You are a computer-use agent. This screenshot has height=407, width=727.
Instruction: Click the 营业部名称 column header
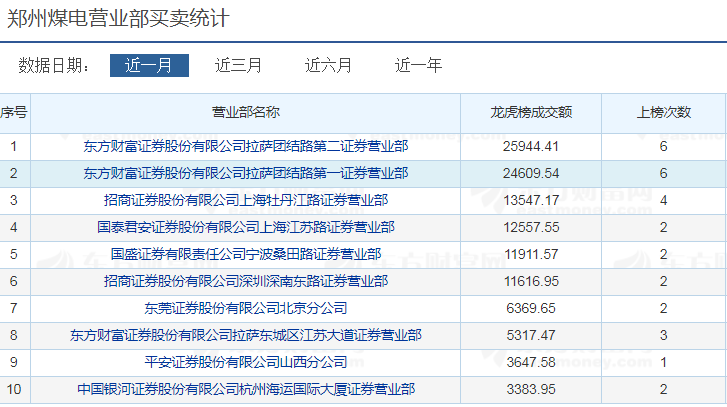pos(246,113)
